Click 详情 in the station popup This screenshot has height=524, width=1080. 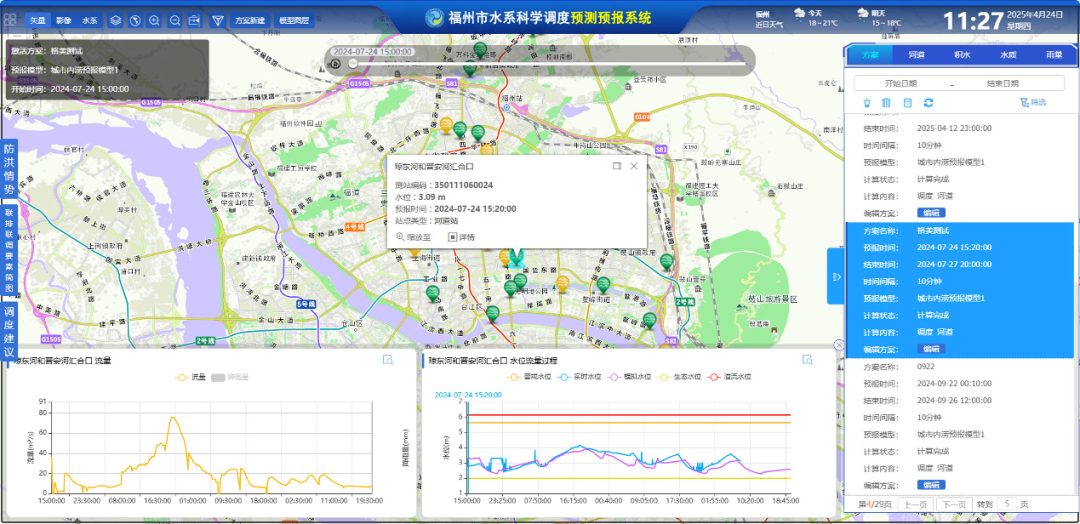click(x=461, y=237)
